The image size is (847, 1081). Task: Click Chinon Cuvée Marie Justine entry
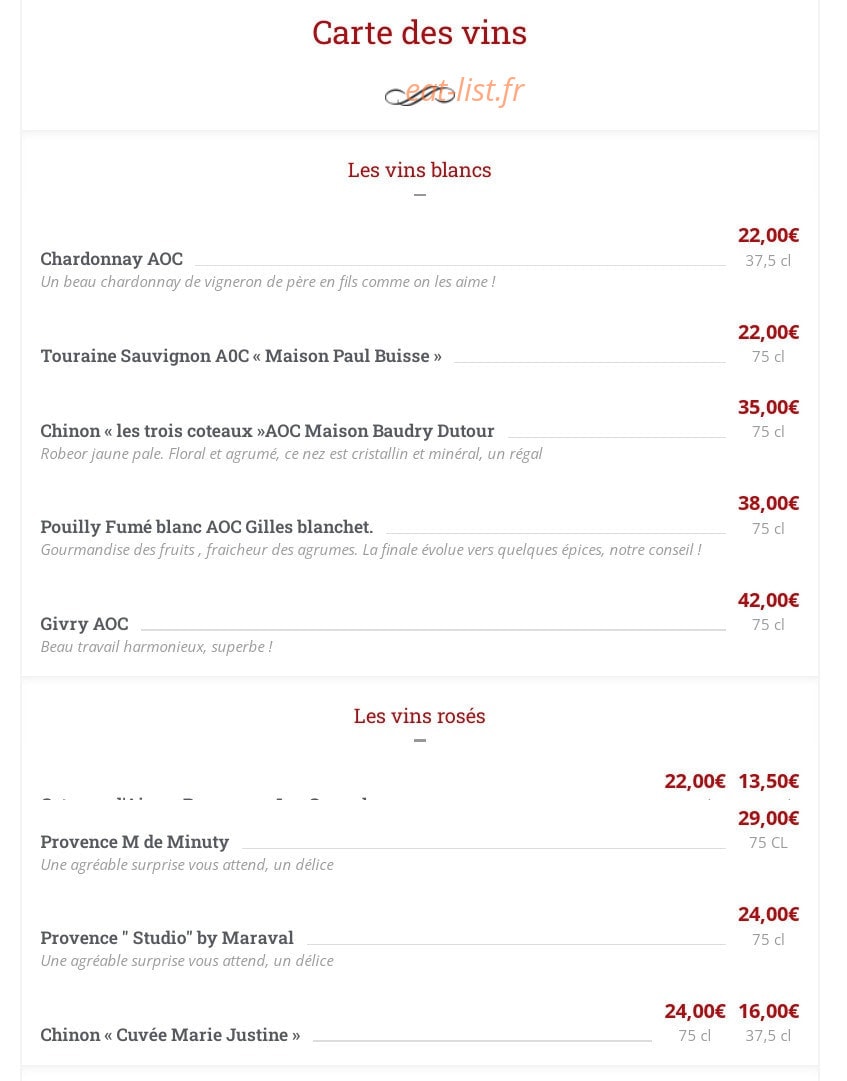pyautogui.click(x=170, y=1035)
